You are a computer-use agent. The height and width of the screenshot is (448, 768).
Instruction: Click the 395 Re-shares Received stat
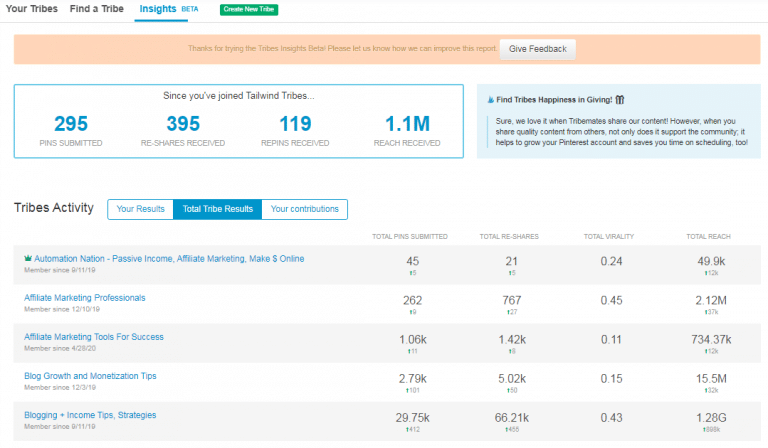point(183,130)
